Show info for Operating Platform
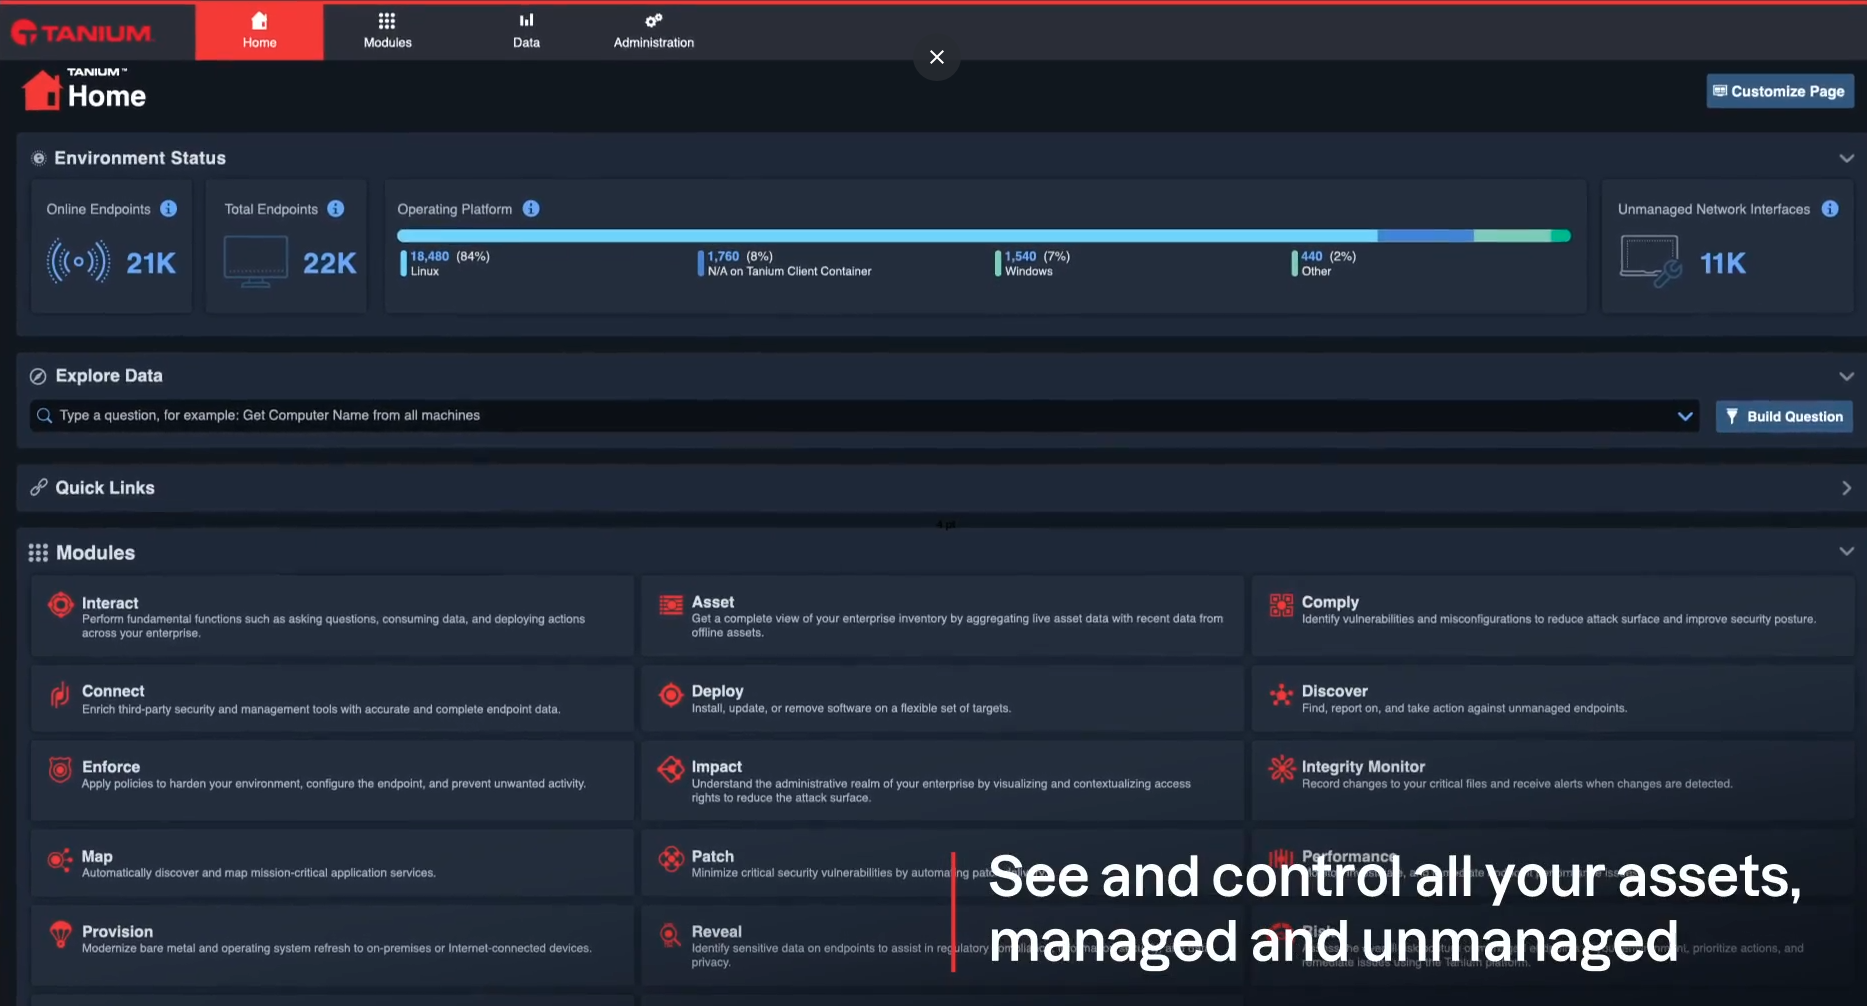1867x1006 pixels. (531, 209)
